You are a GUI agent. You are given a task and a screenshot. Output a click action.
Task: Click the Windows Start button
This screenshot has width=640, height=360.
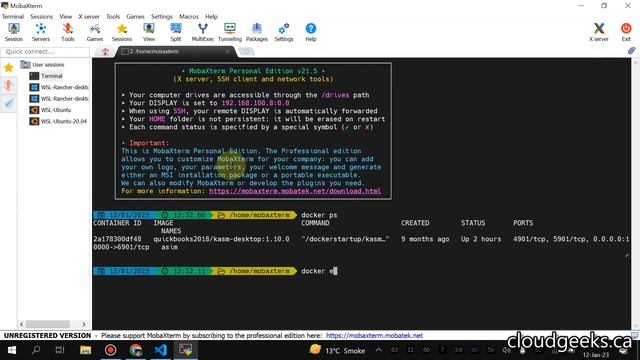point(12,350)
